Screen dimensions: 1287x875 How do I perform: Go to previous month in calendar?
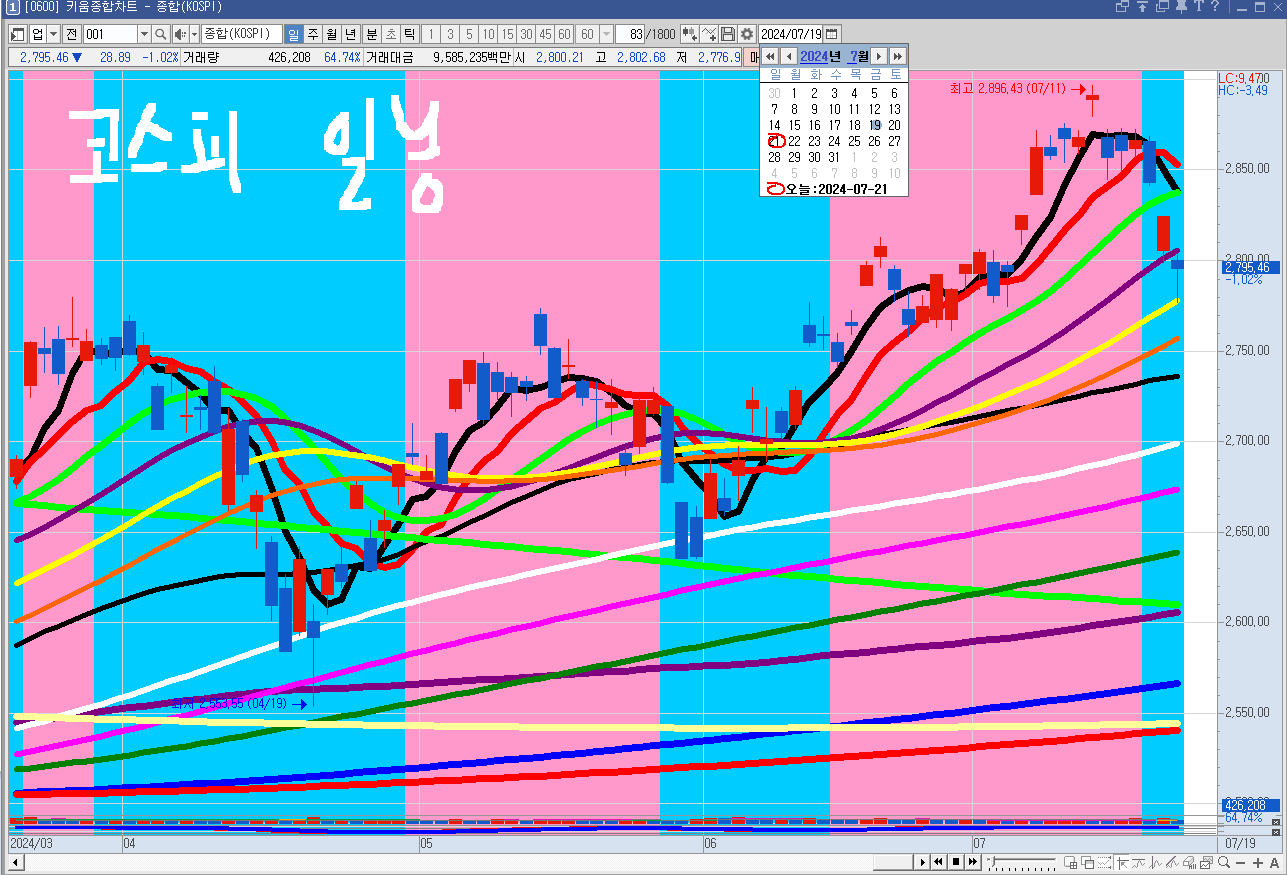coord(788,56)
